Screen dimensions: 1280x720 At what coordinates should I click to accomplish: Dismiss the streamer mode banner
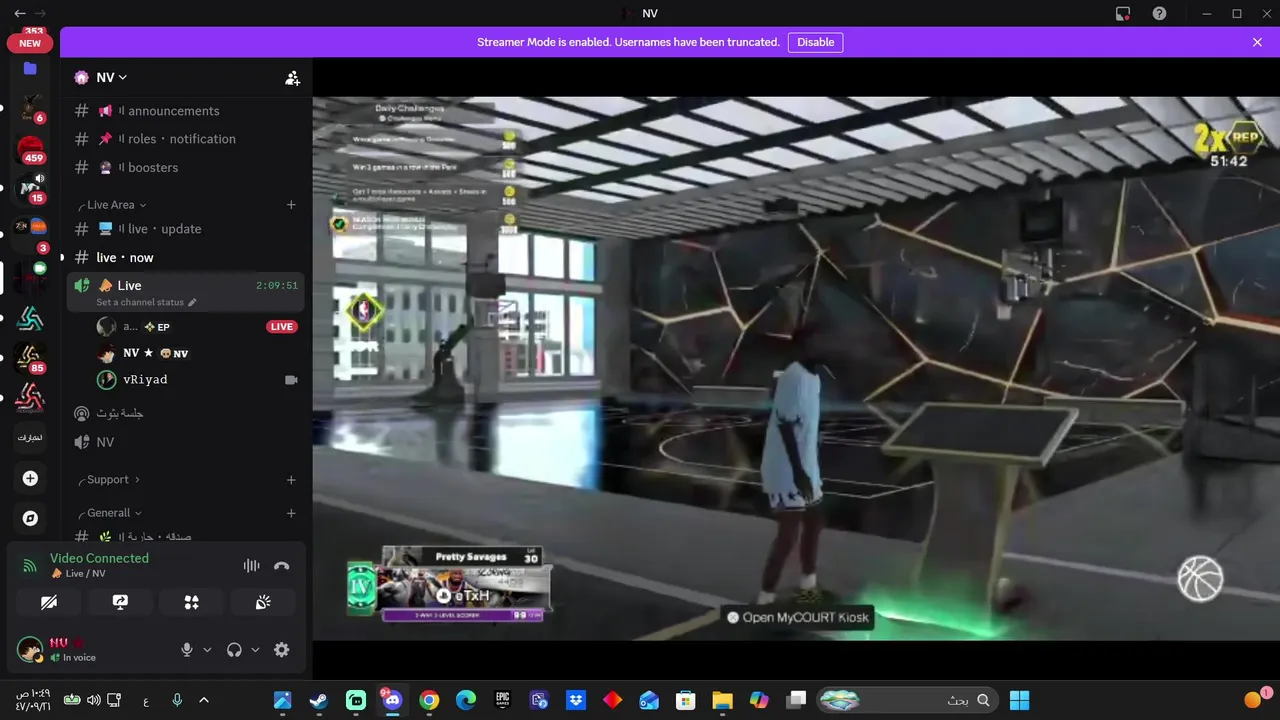1257,42
